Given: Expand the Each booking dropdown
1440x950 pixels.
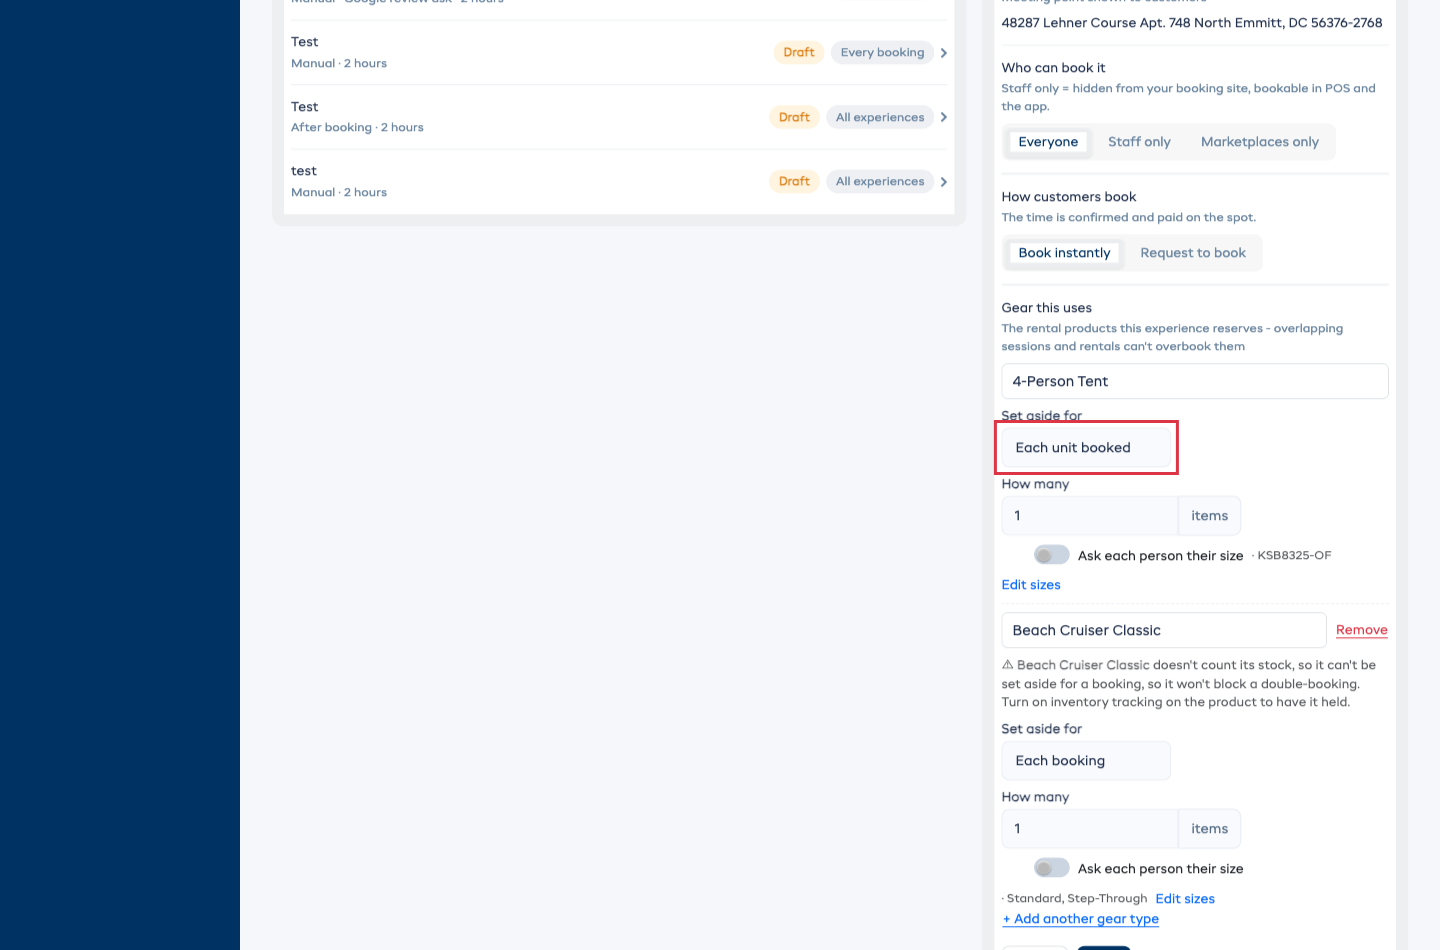Looking at the screenshot, I should click(x=1086, y=761).
